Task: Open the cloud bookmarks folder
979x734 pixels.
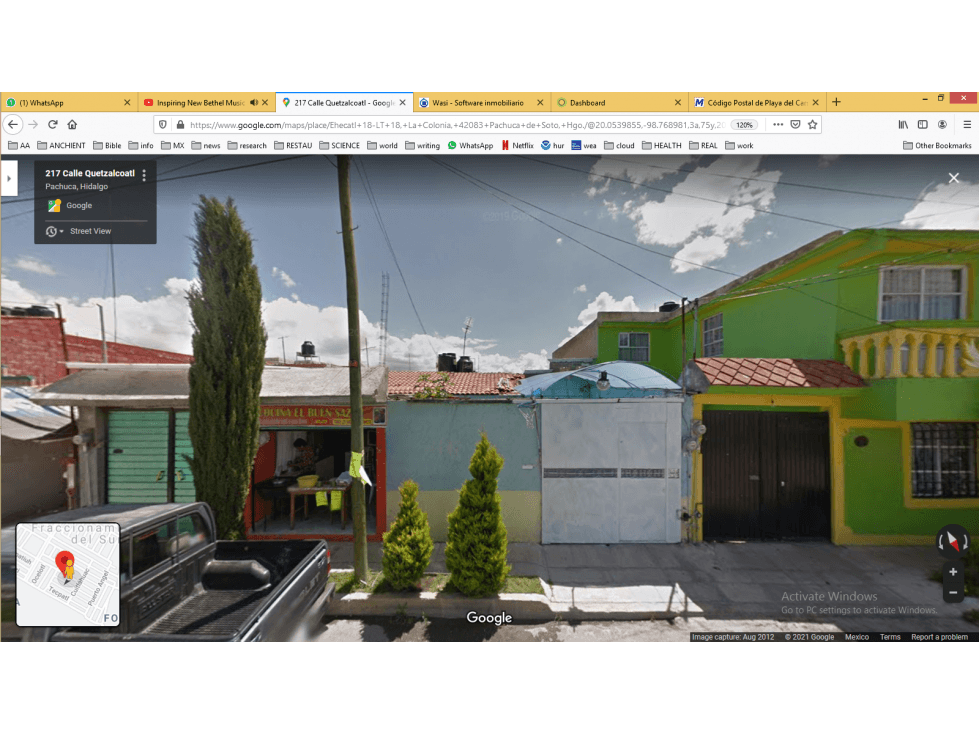Action: pyautogui.click(x=619, y=145)
